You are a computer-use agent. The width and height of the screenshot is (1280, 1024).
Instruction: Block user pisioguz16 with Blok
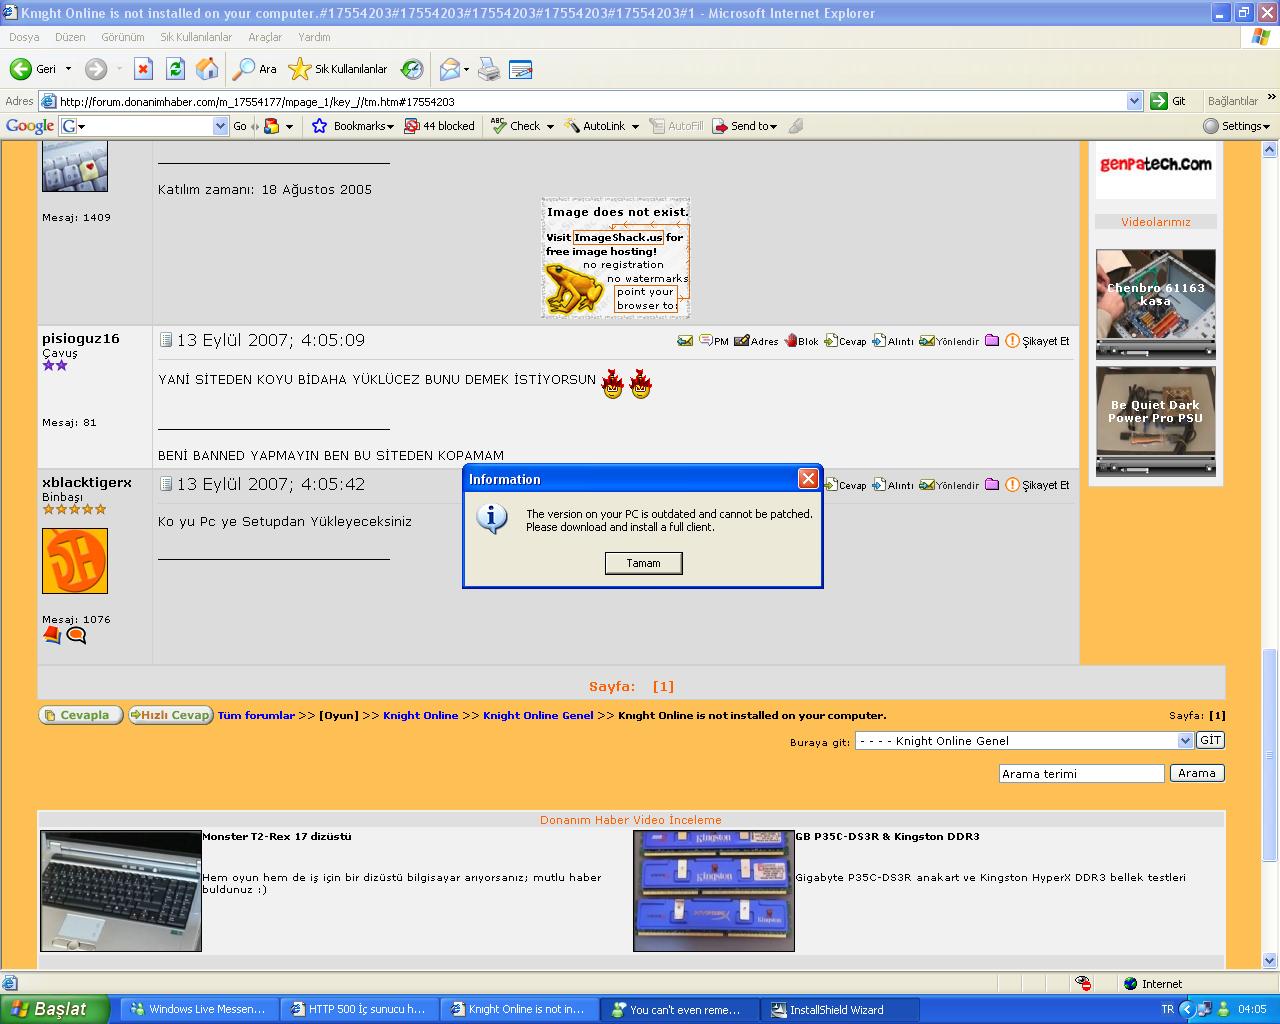(801, 341)
